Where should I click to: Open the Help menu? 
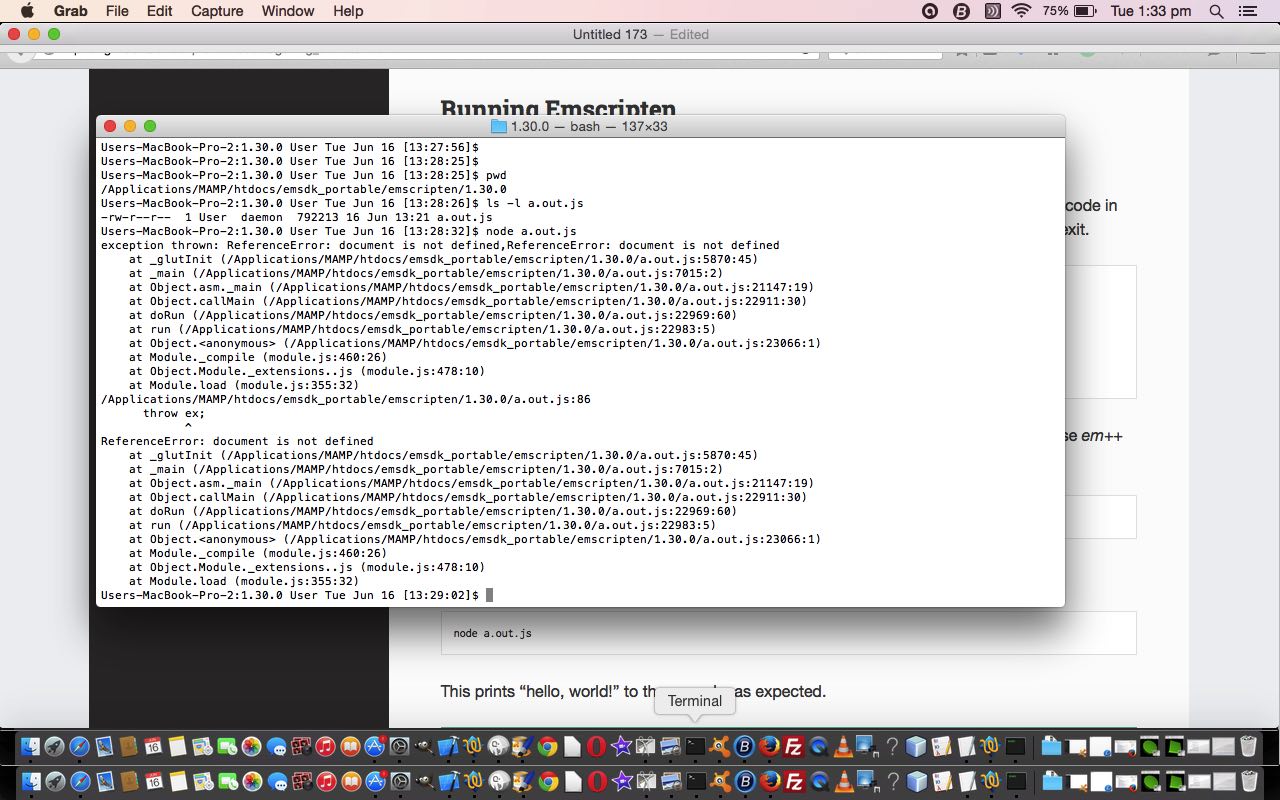click(x=348, y=11)
